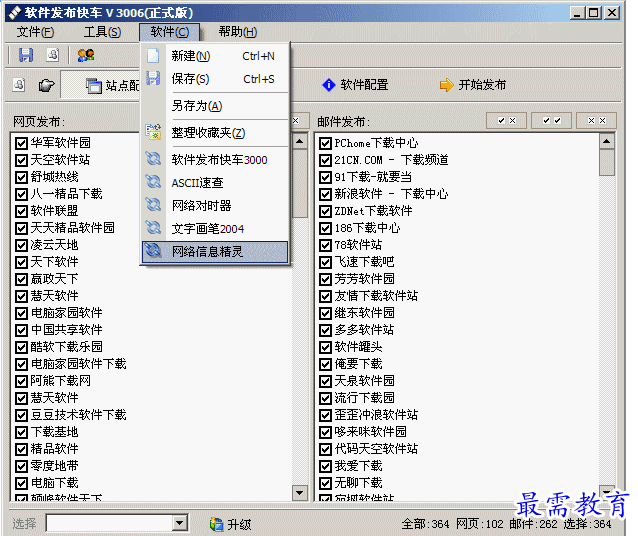Click the pointing hand icon
The height and width of the screenshot is (536, 638).
point(46,85)
